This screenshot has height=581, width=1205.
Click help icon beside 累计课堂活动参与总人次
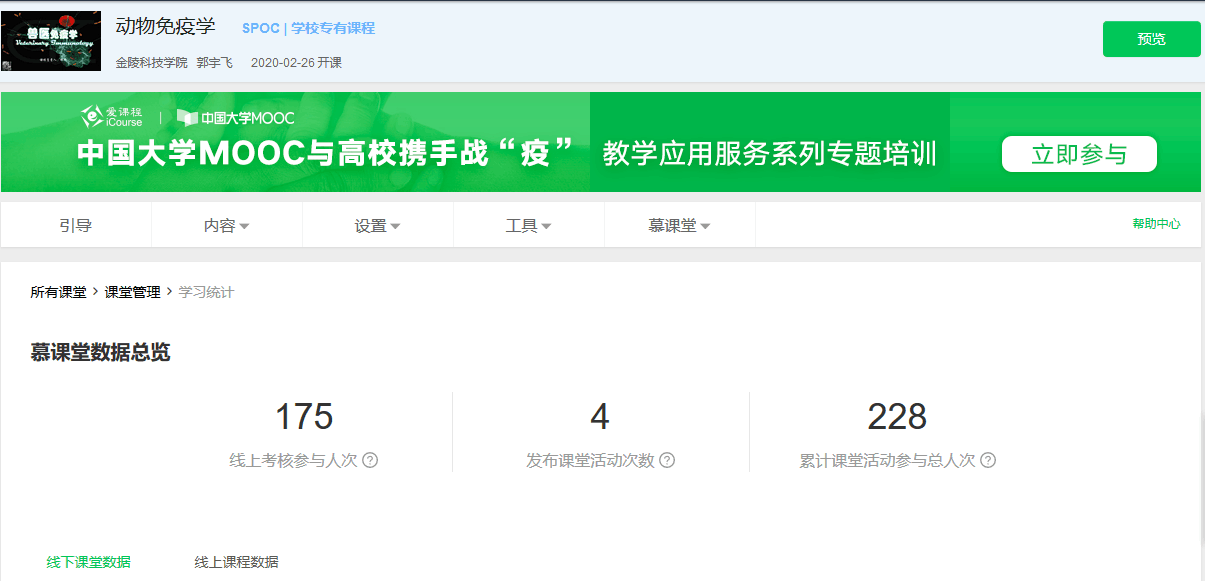[x=988, y=461]
